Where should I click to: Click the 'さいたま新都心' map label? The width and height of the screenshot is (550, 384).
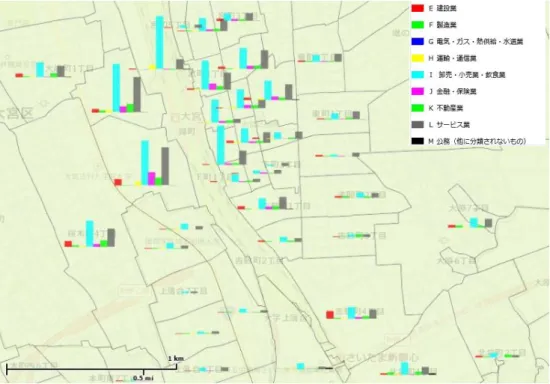pyautogui.click(x=377, y=357)
